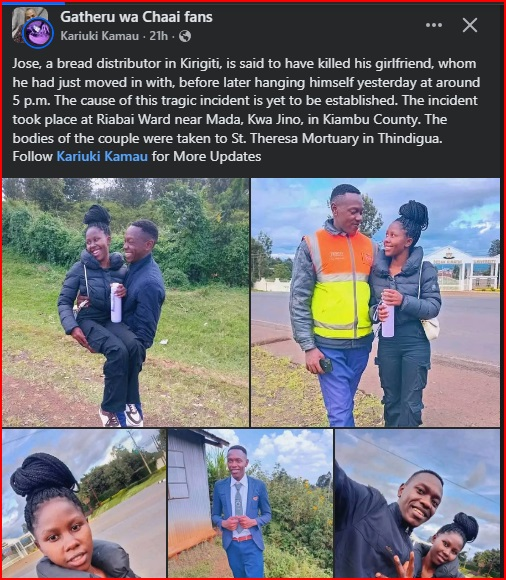
Task: Open the Gatheru wa Chaai fans group
Action: coord(136,17)
